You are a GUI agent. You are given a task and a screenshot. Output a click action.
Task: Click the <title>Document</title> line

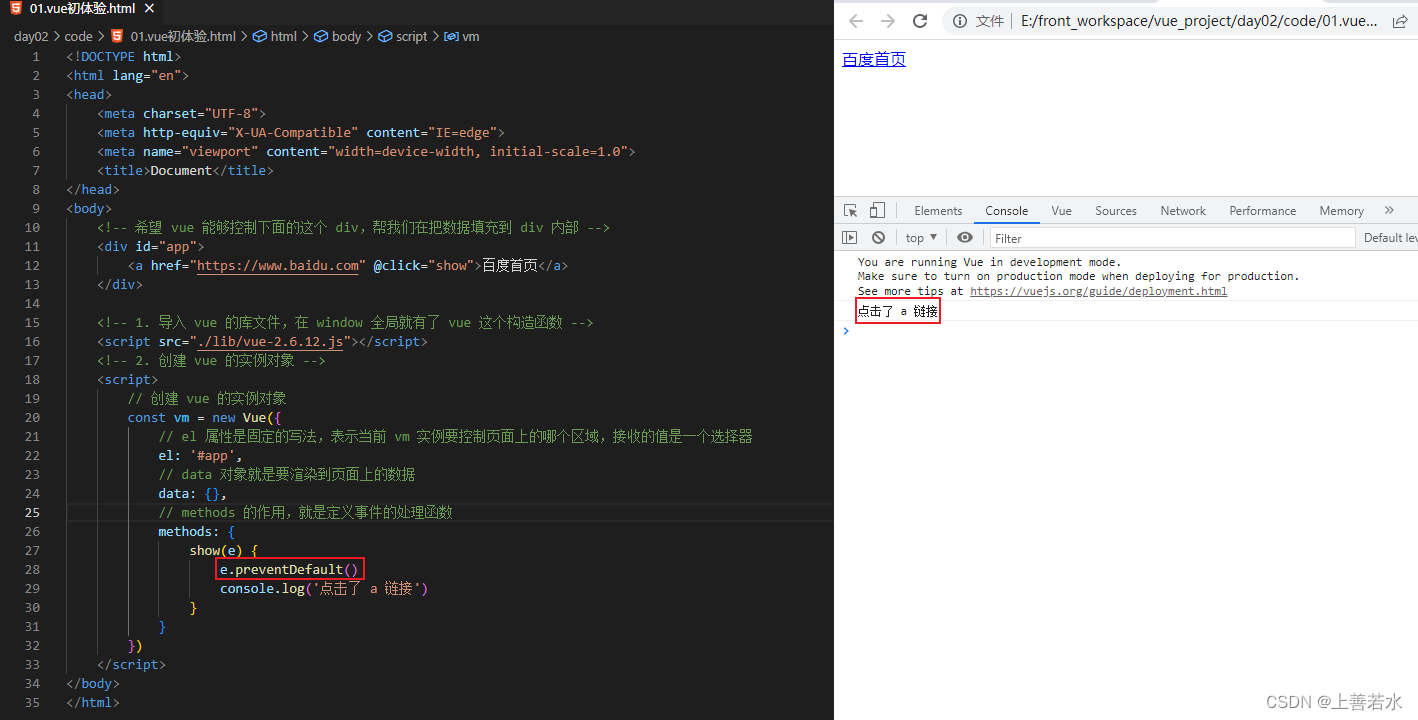point(185,171)
